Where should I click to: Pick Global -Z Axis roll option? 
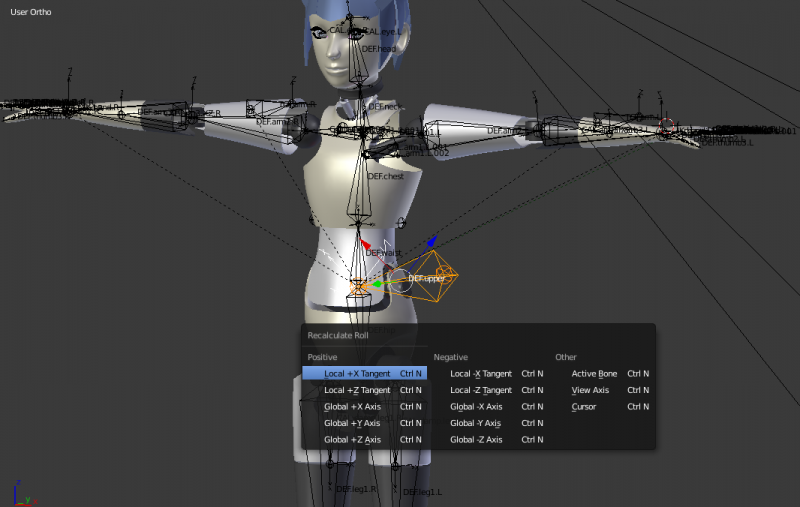coord(490,439)
